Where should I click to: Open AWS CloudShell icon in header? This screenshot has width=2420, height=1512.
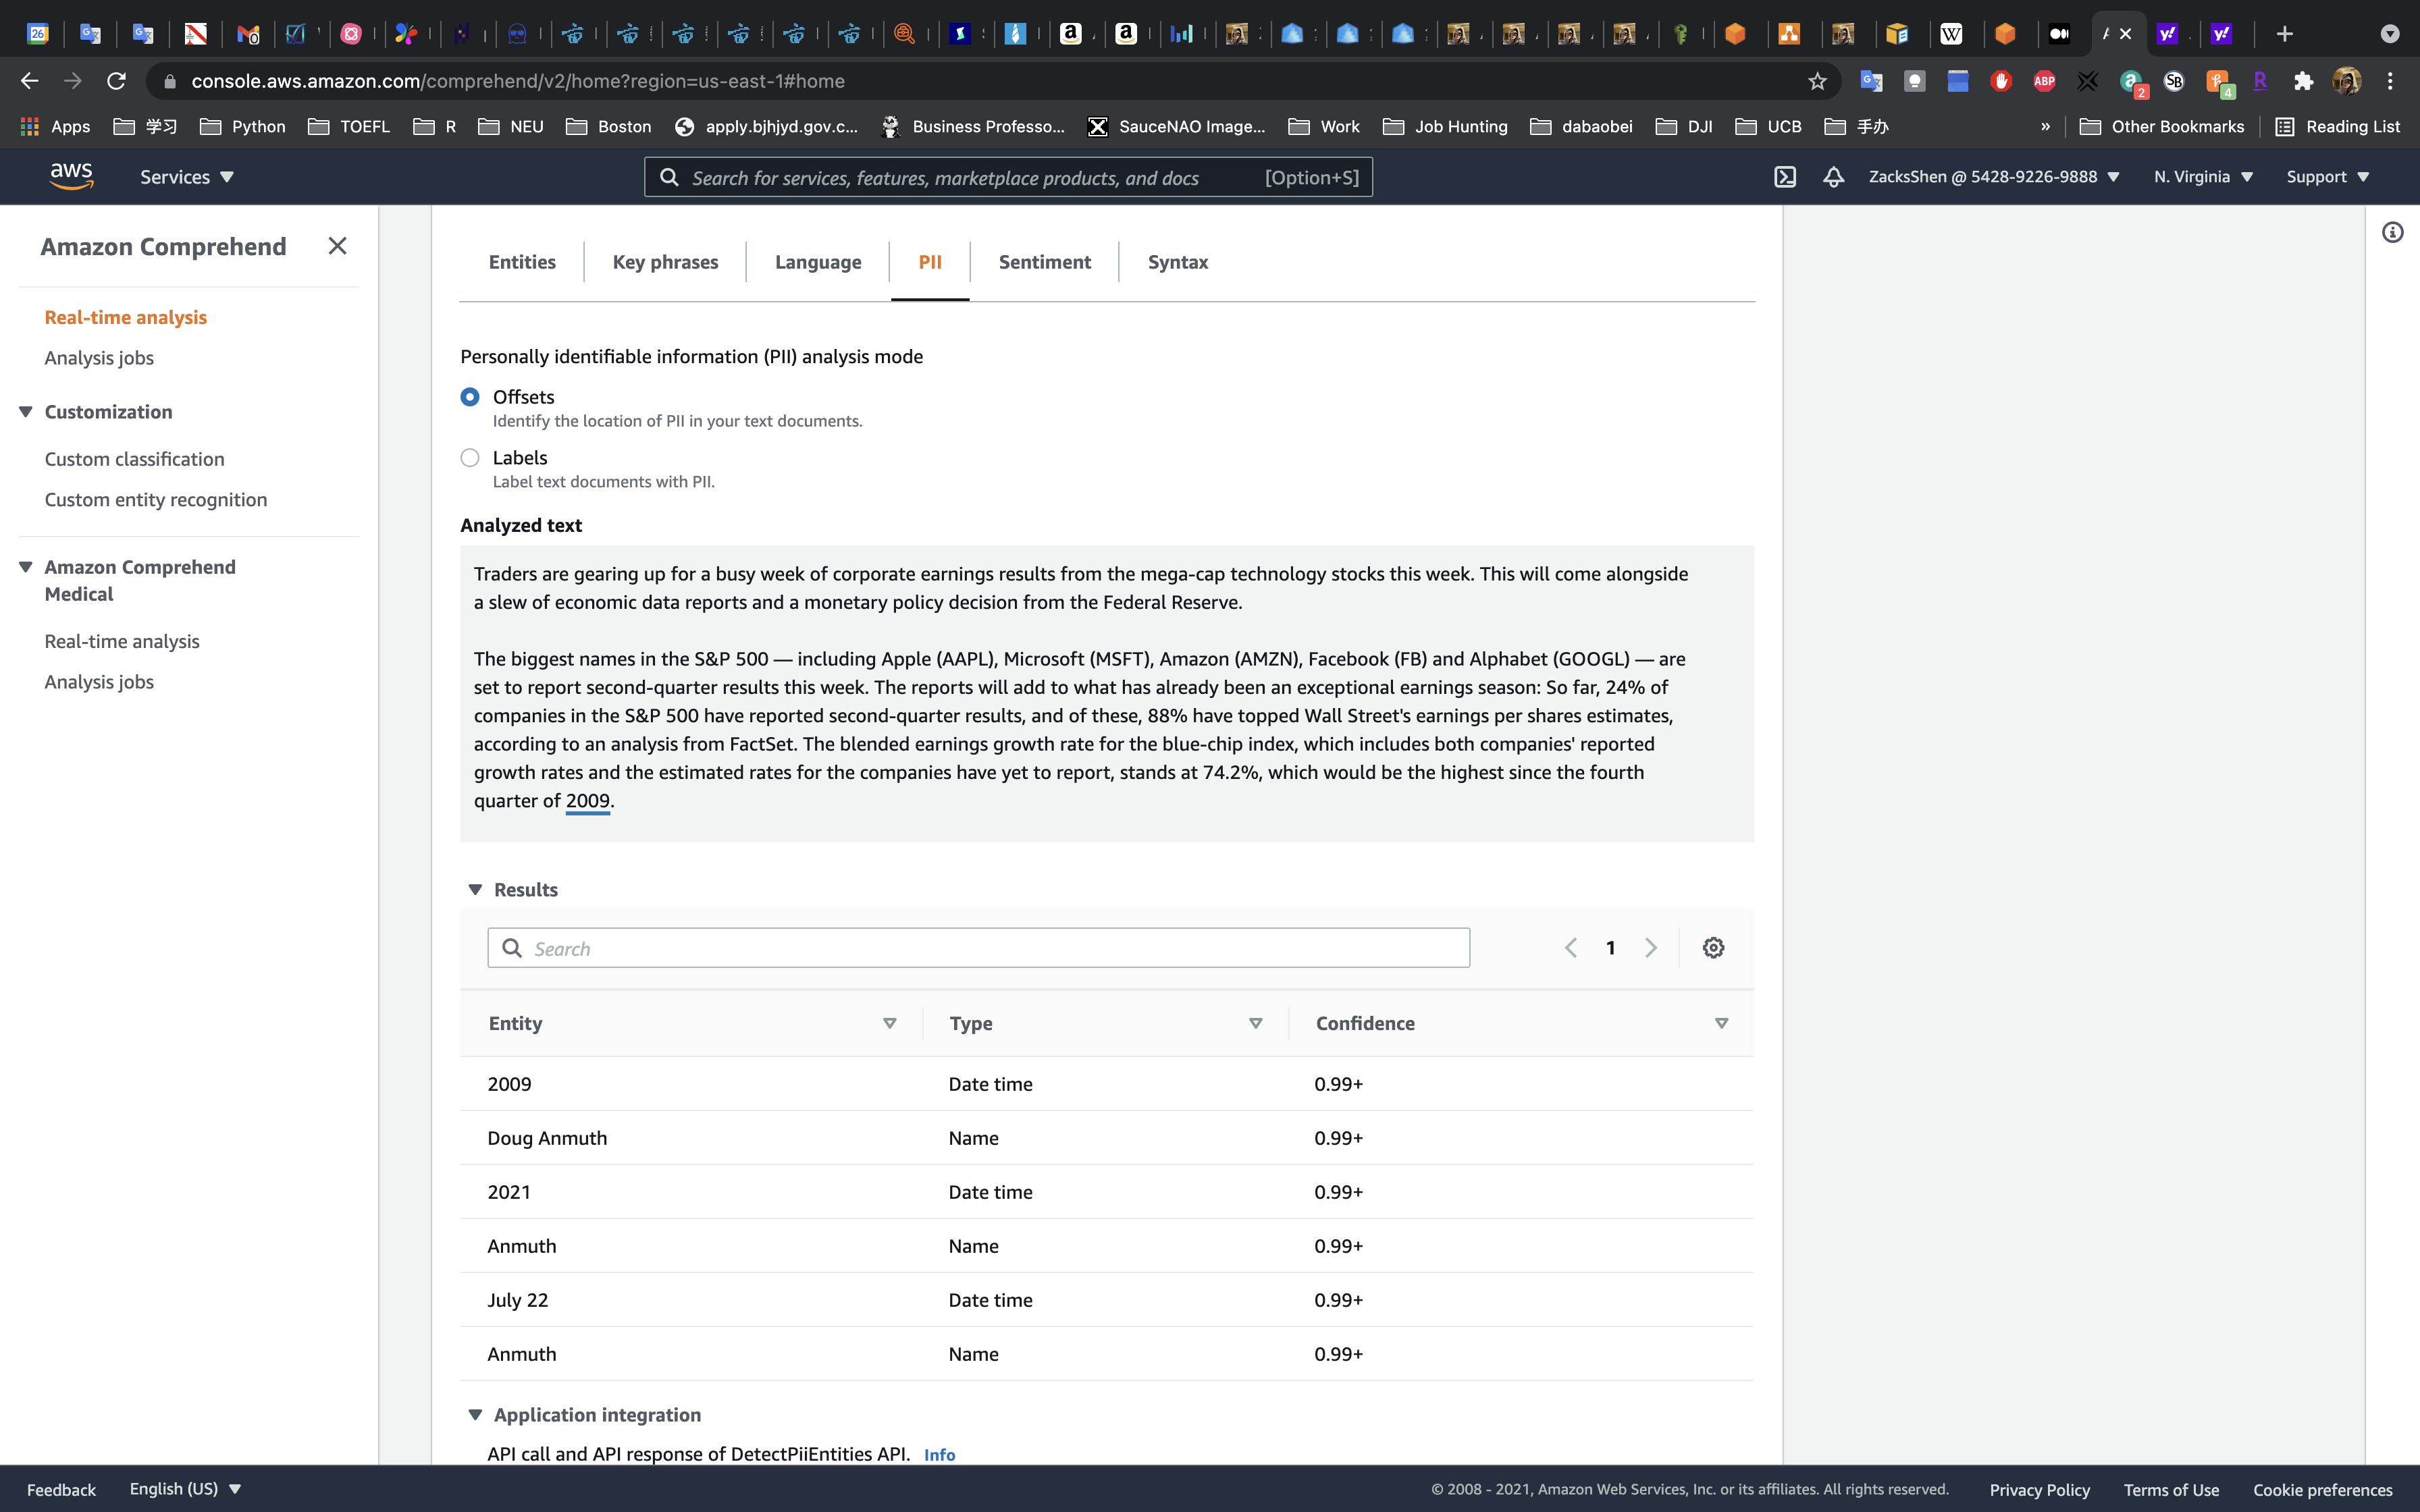point(1785,177)
